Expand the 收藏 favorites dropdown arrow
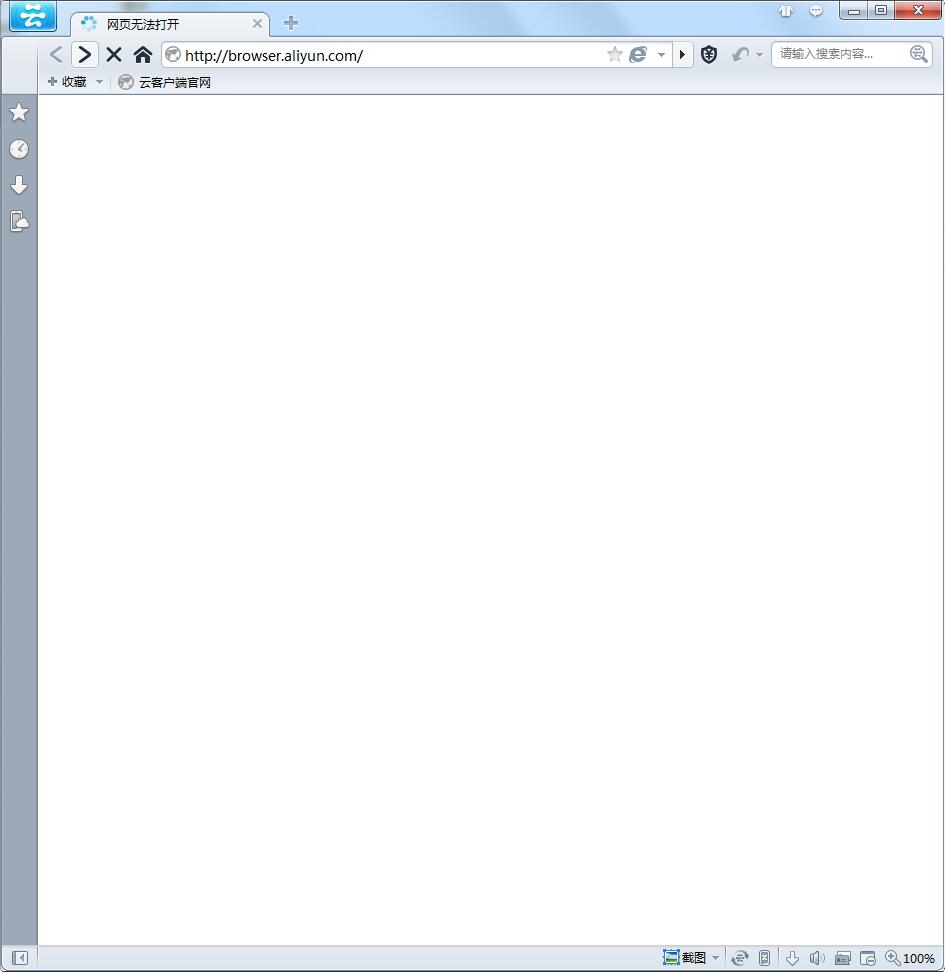945x972 pixels. [99, 82]
